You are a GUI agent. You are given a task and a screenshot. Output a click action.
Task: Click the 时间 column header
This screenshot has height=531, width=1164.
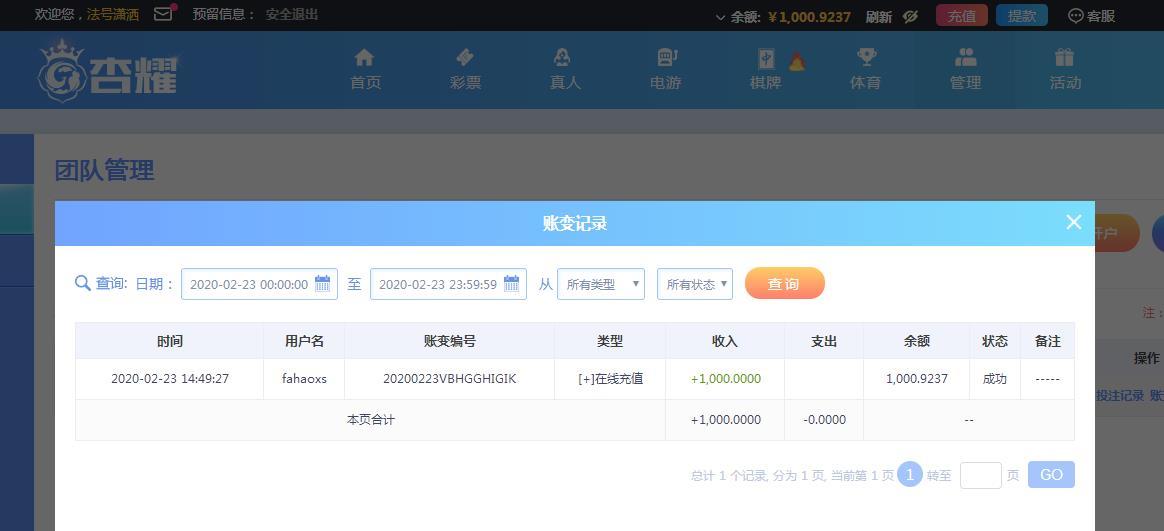click(170, 341)
